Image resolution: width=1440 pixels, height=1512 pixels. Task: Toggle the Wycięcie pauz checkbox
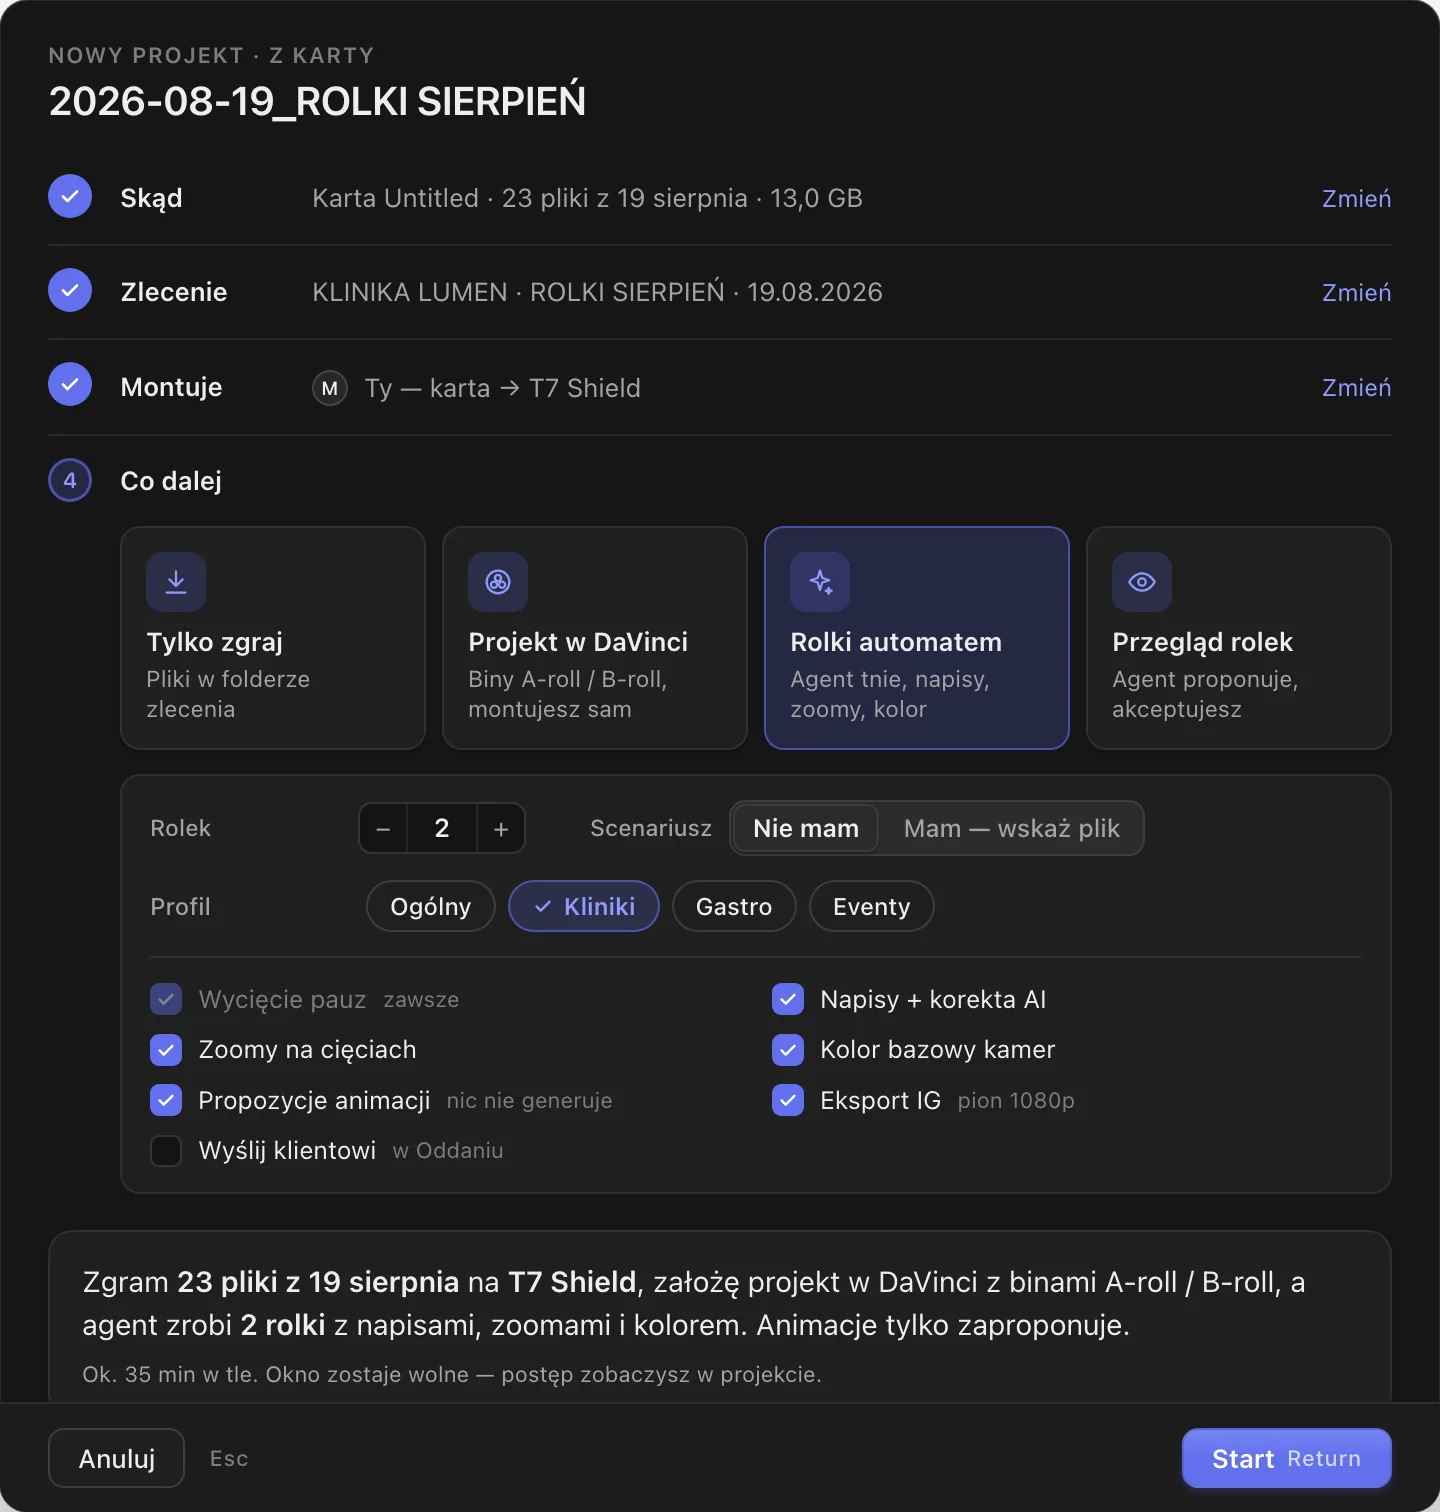(166, 999)
